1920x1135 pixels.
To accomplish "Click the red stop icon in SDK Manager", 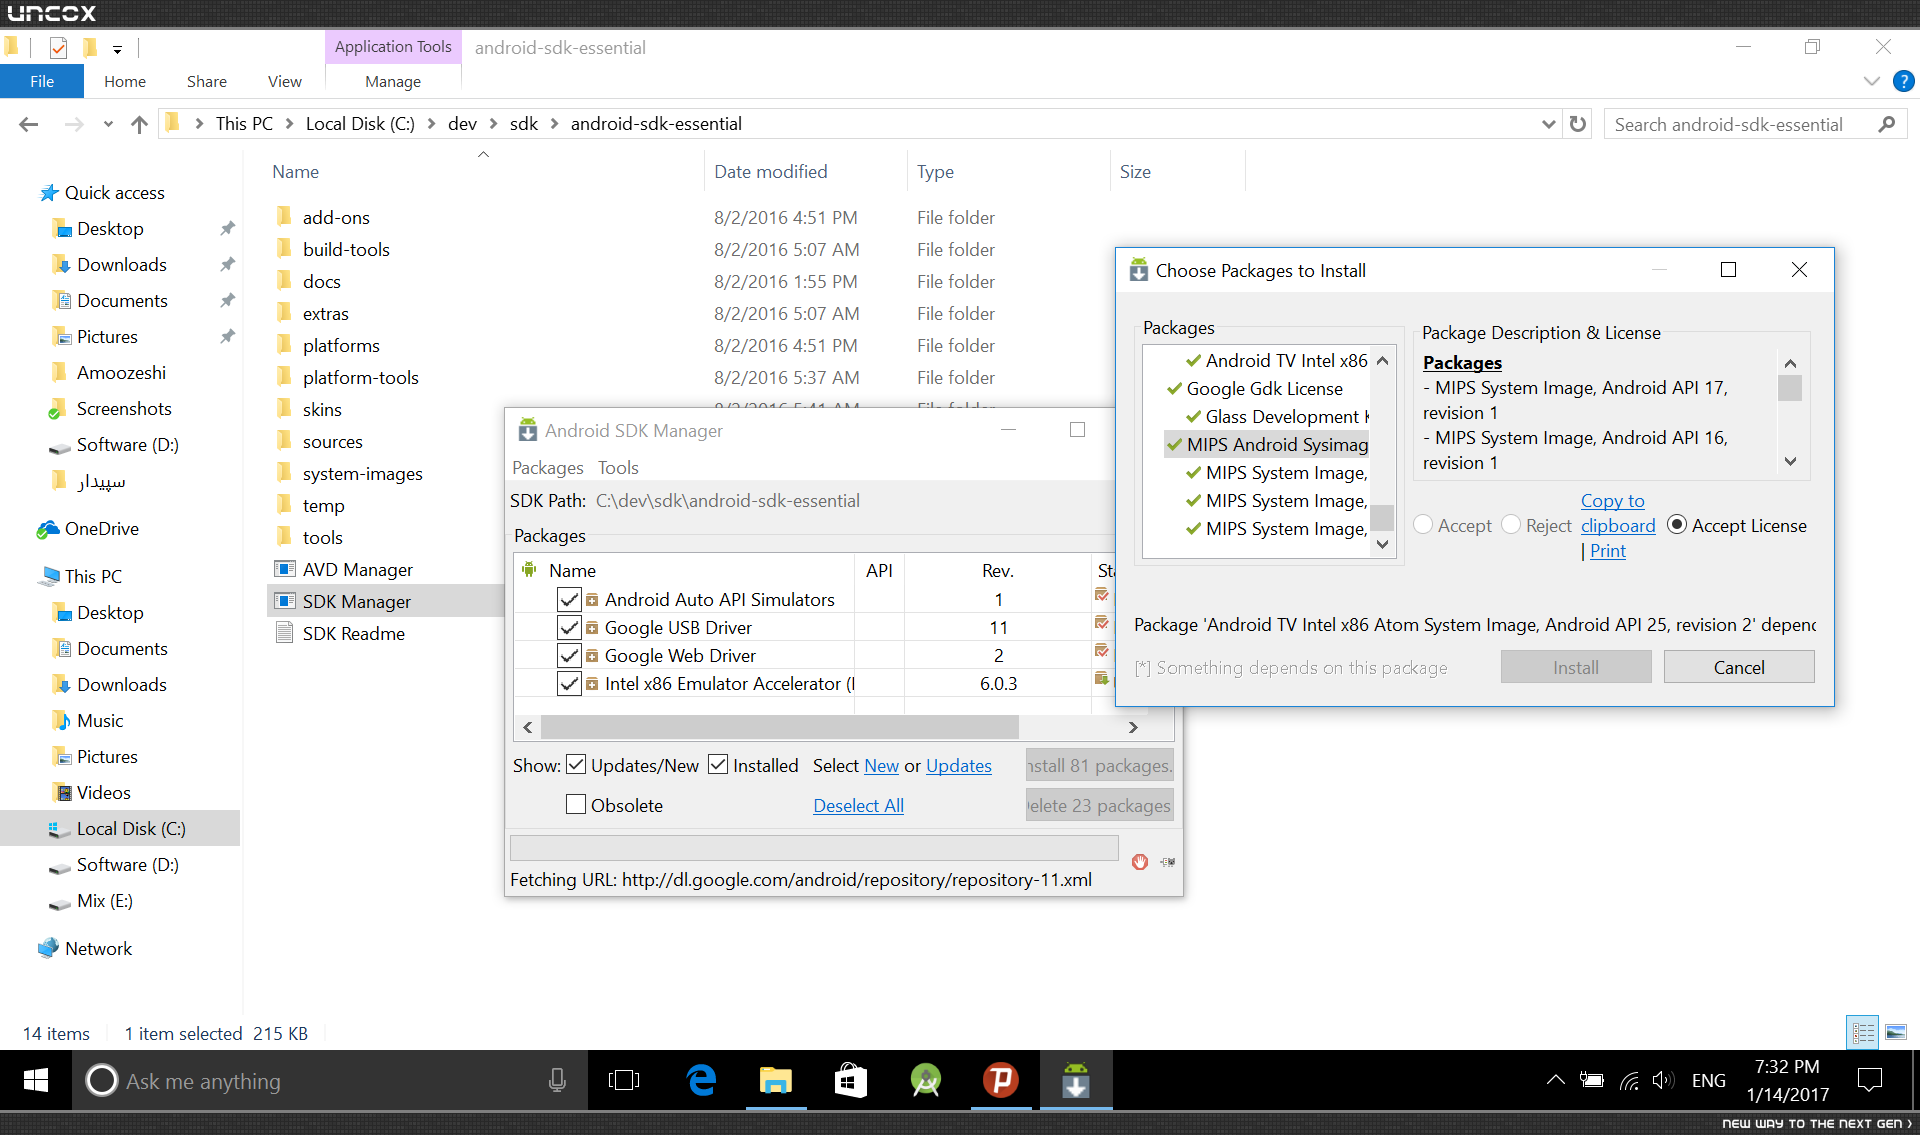I will coord(1140,862).
